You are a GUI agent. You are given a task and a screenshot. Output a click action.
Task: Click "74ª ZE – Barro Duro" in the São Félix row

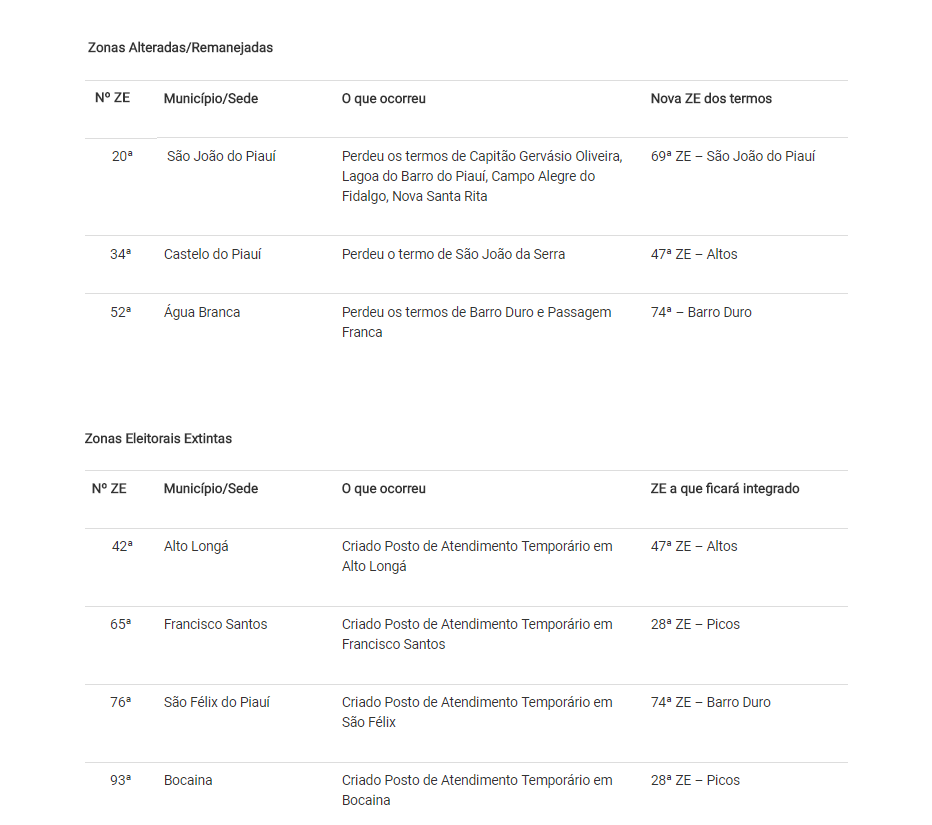(x=710, y=702)
